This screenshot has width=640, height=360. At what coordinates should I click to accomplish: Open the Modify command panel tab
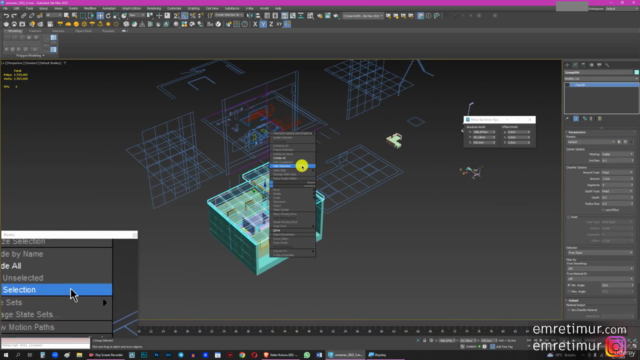(576, 65)
